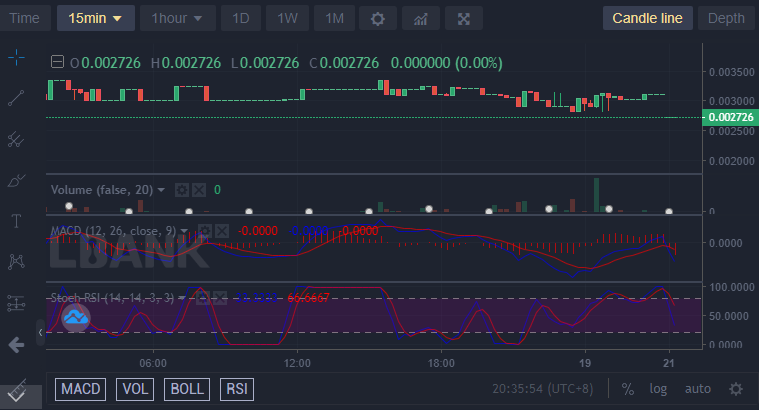Image resolution: width=759 pixels, height=410 pixels.
Task: Switch to the Depth tab
Action: pyautogui.click(x=725, y=18)
